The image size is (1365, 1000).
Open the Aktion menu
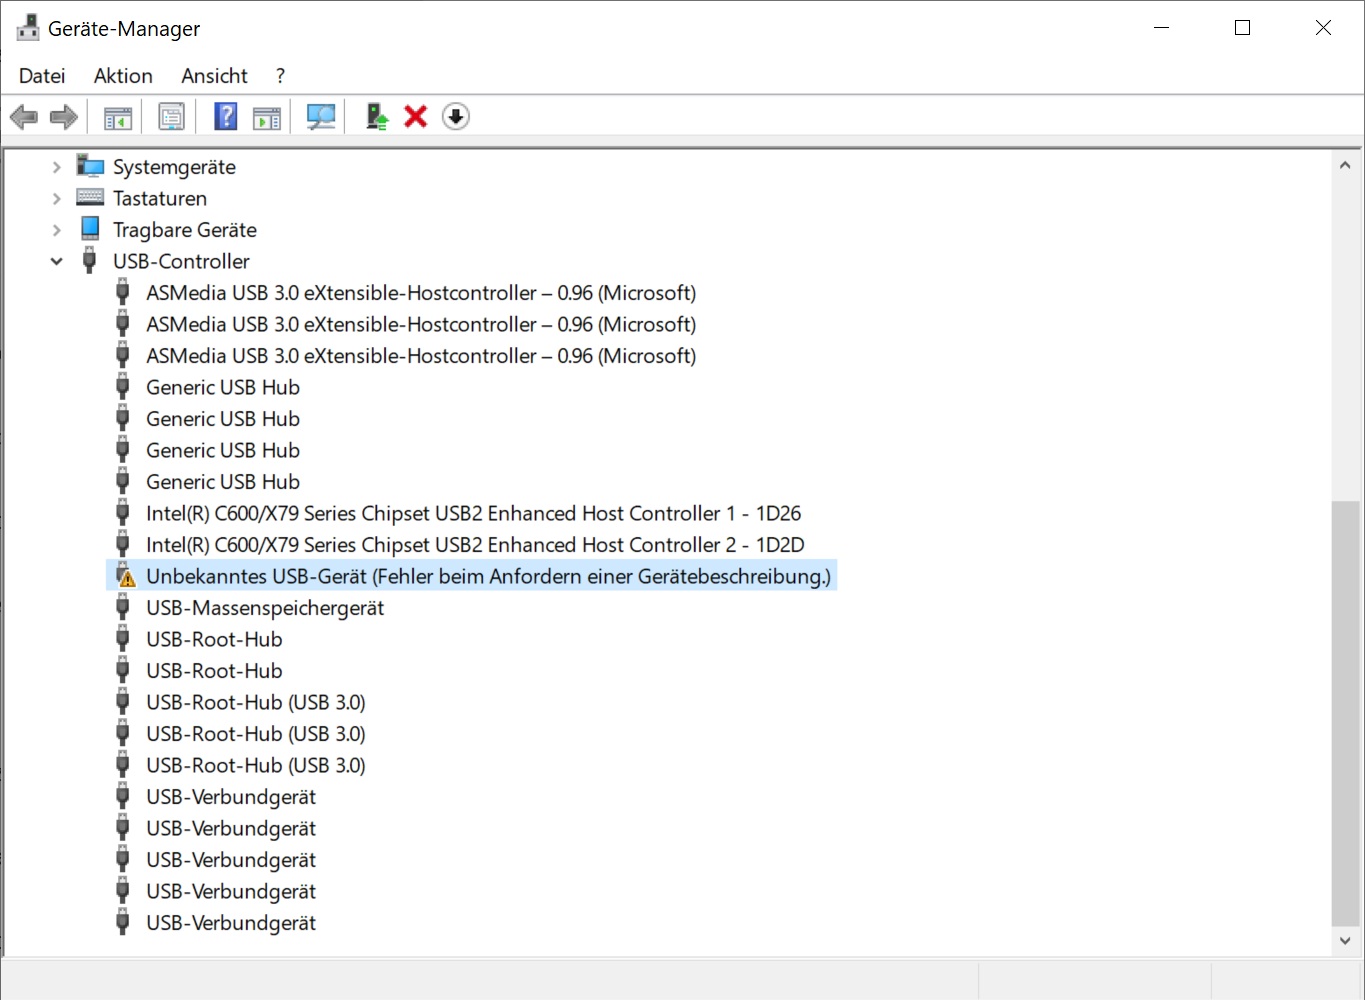[x=123, y=76]
